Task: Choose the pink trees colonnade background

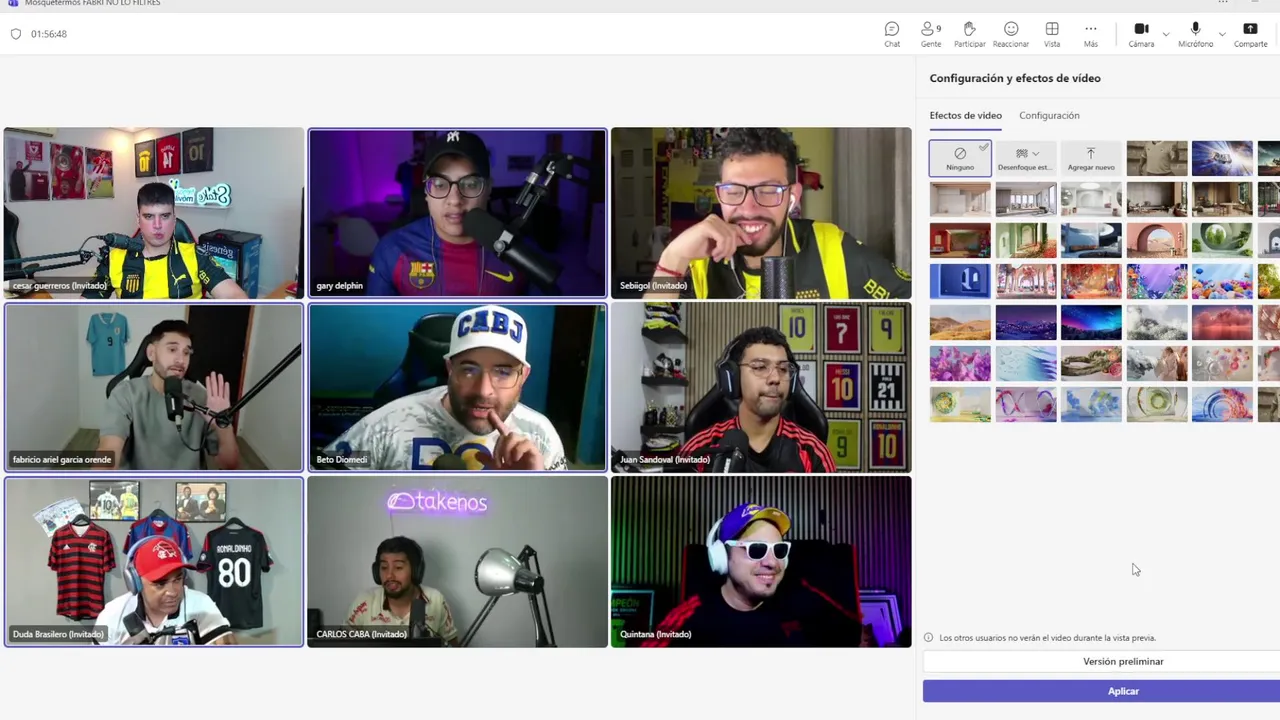Action: (x=1025, y=281)
